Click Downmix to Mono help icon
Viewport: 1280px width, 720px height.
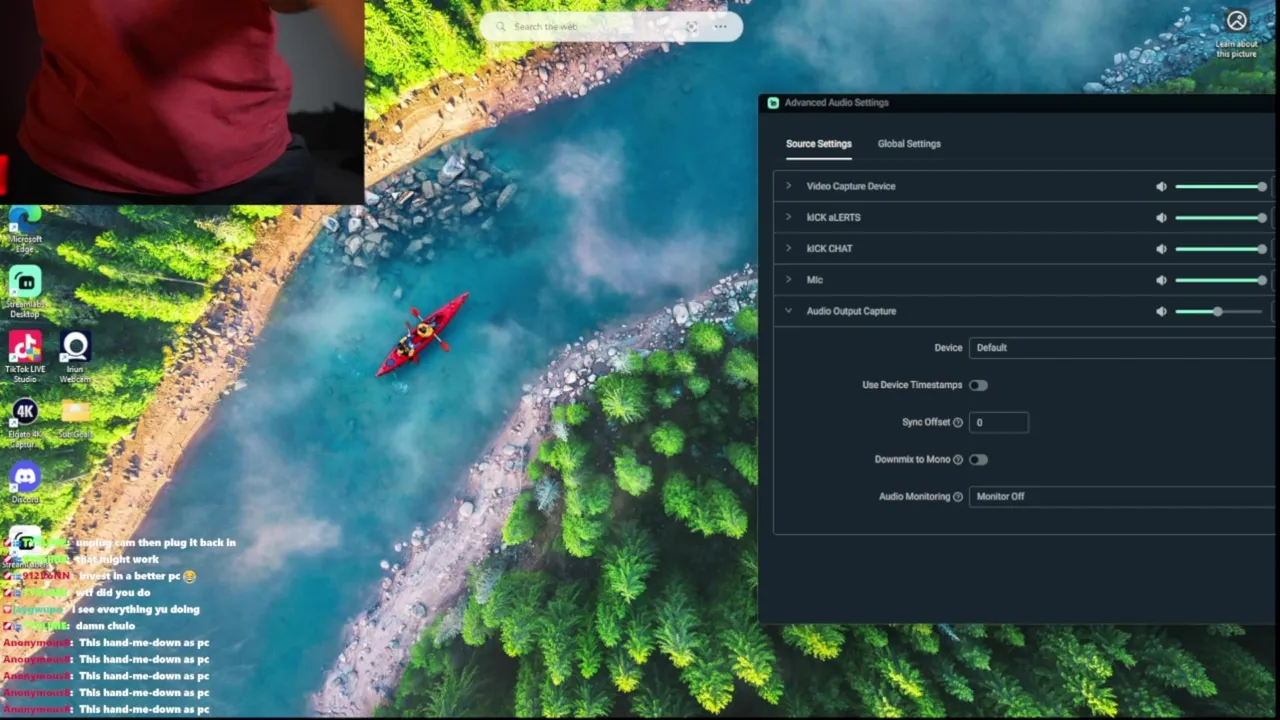coord(958,460)
